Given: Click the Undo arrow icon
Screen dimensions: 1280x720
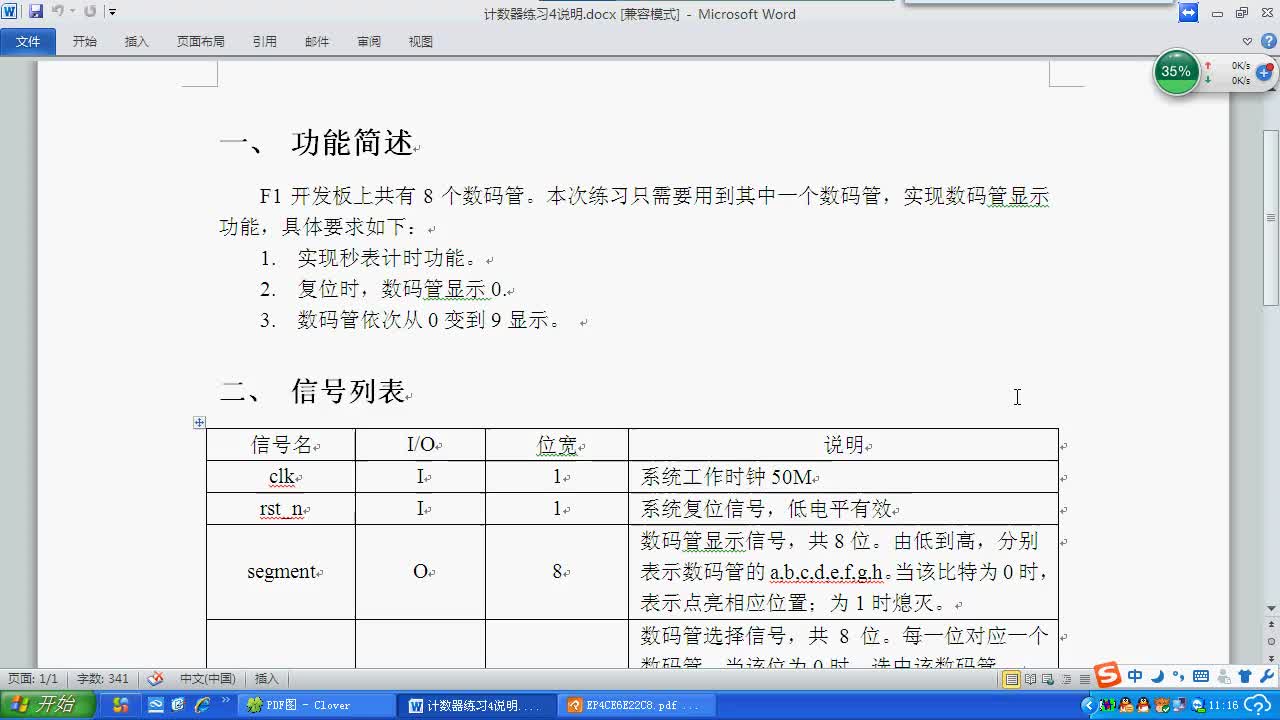Looking at the screenshot, I should pos(58,12).
